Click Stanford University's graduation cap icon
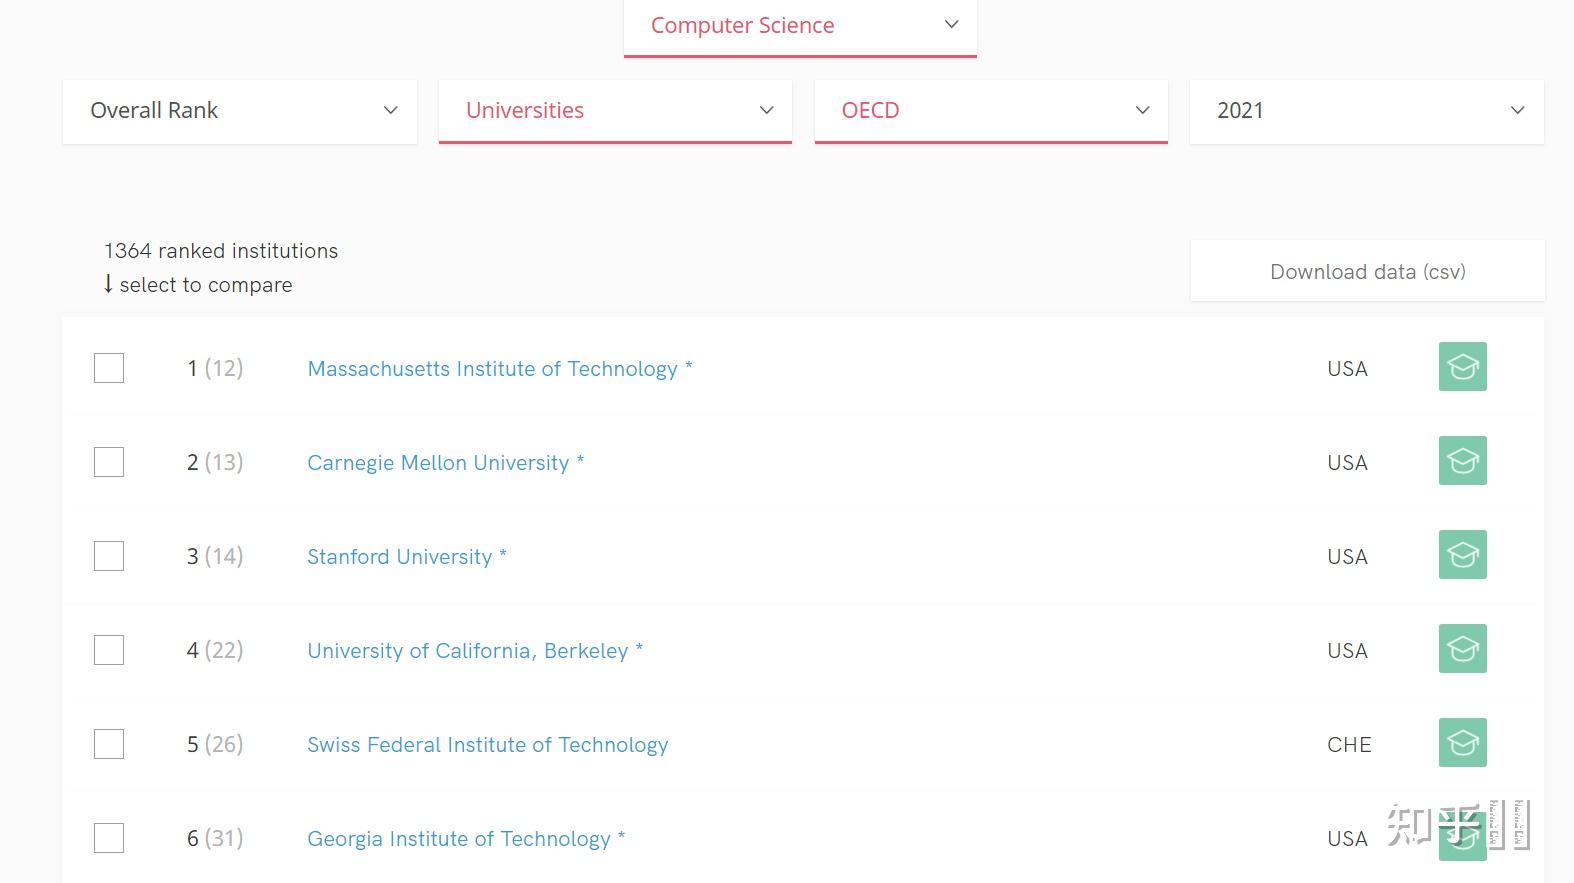The width and height of the screenshot is (1574, 883). [1462, 555]
